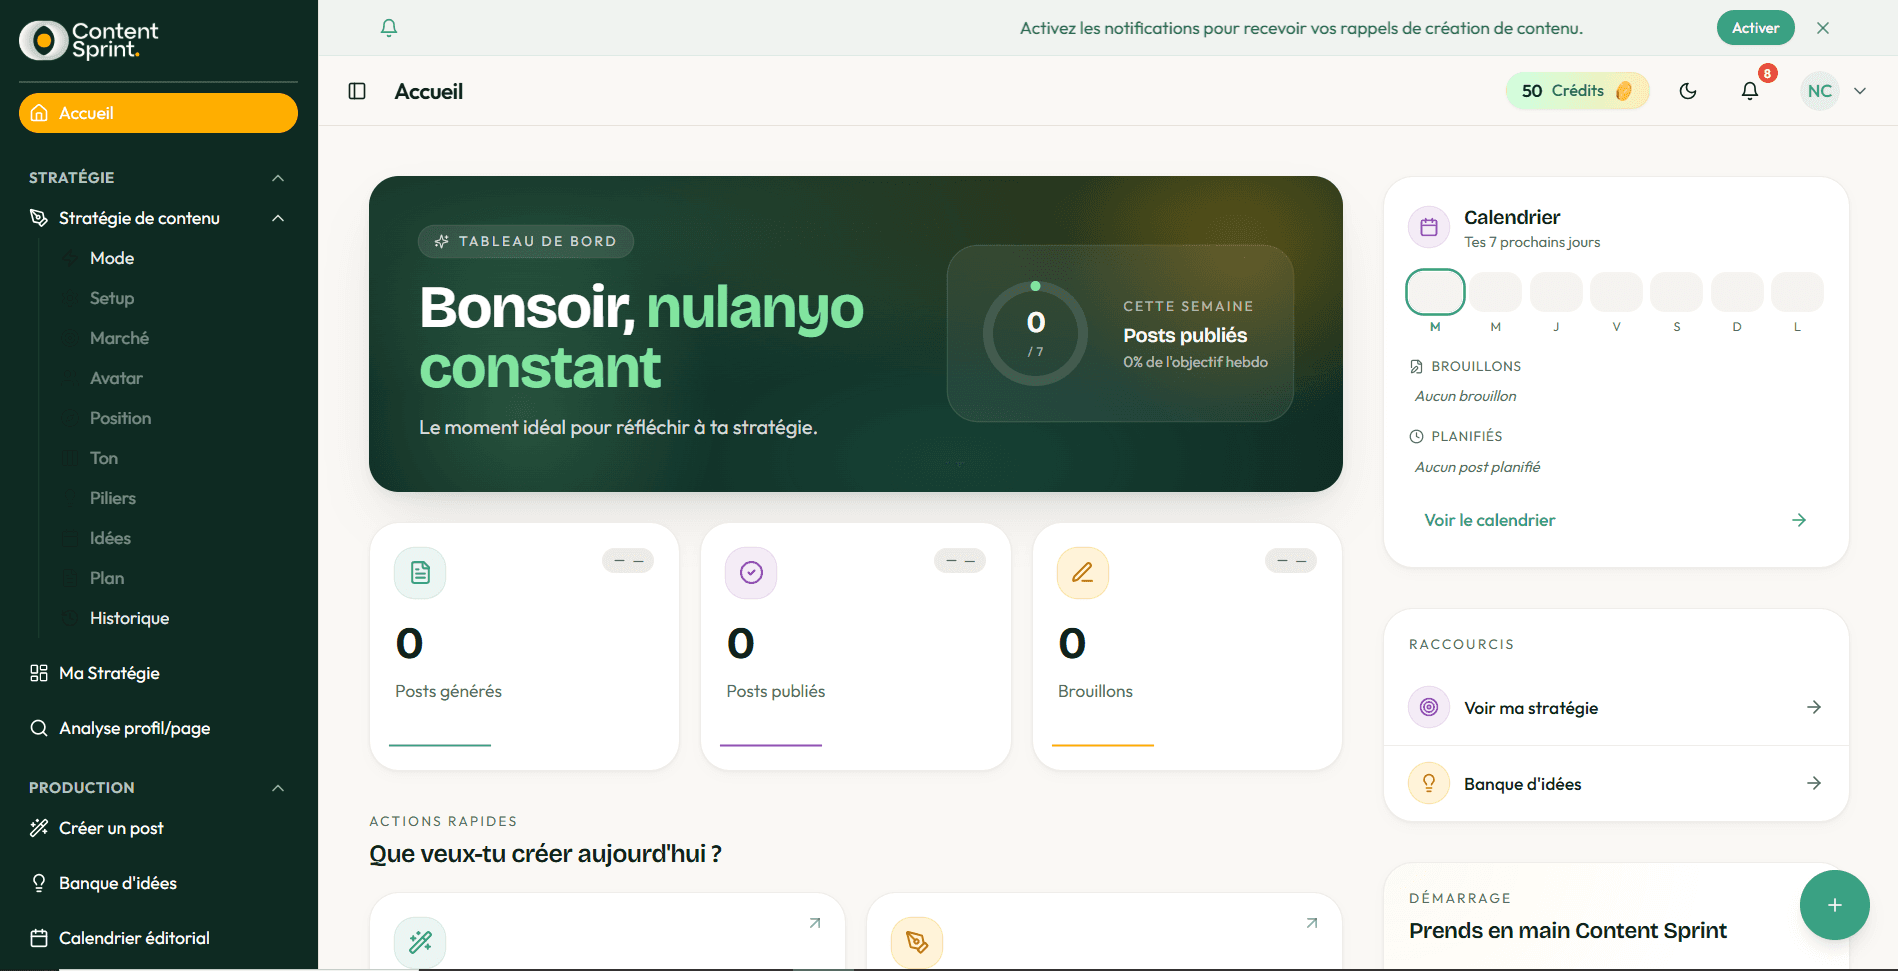Expand the user account dropdown chevron
Image resolution: width=1898 pixels, height=971 pixels.
tap(1860, 91)
